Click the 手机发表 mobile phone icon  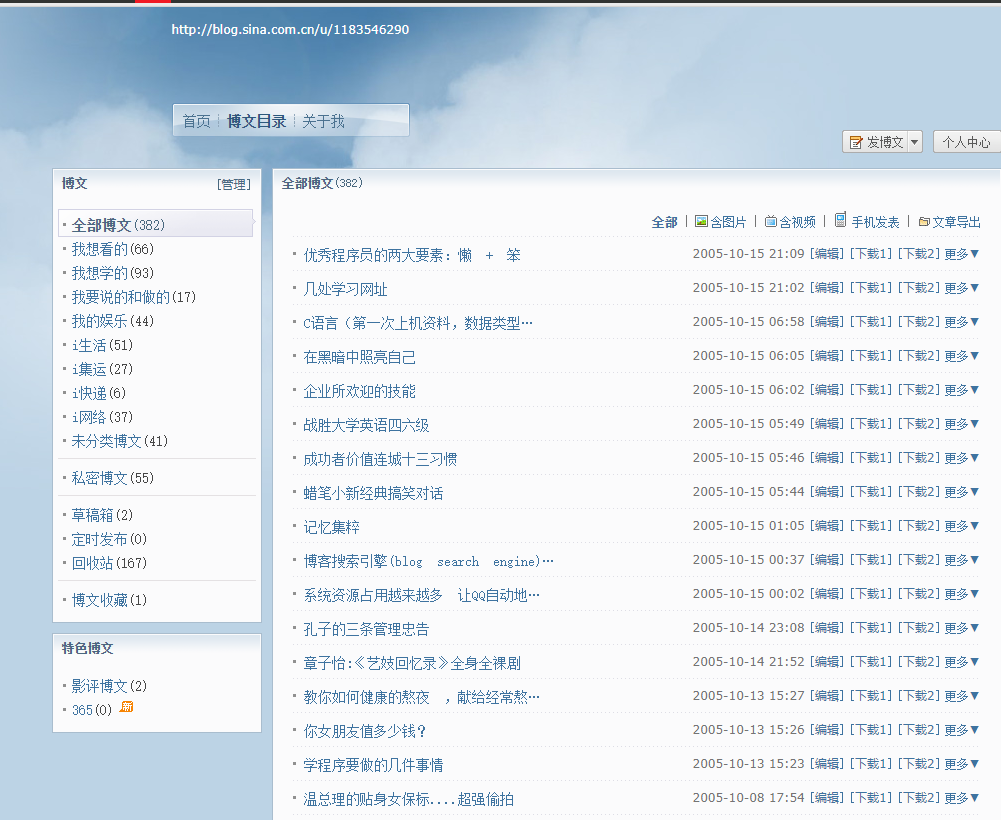841,220
